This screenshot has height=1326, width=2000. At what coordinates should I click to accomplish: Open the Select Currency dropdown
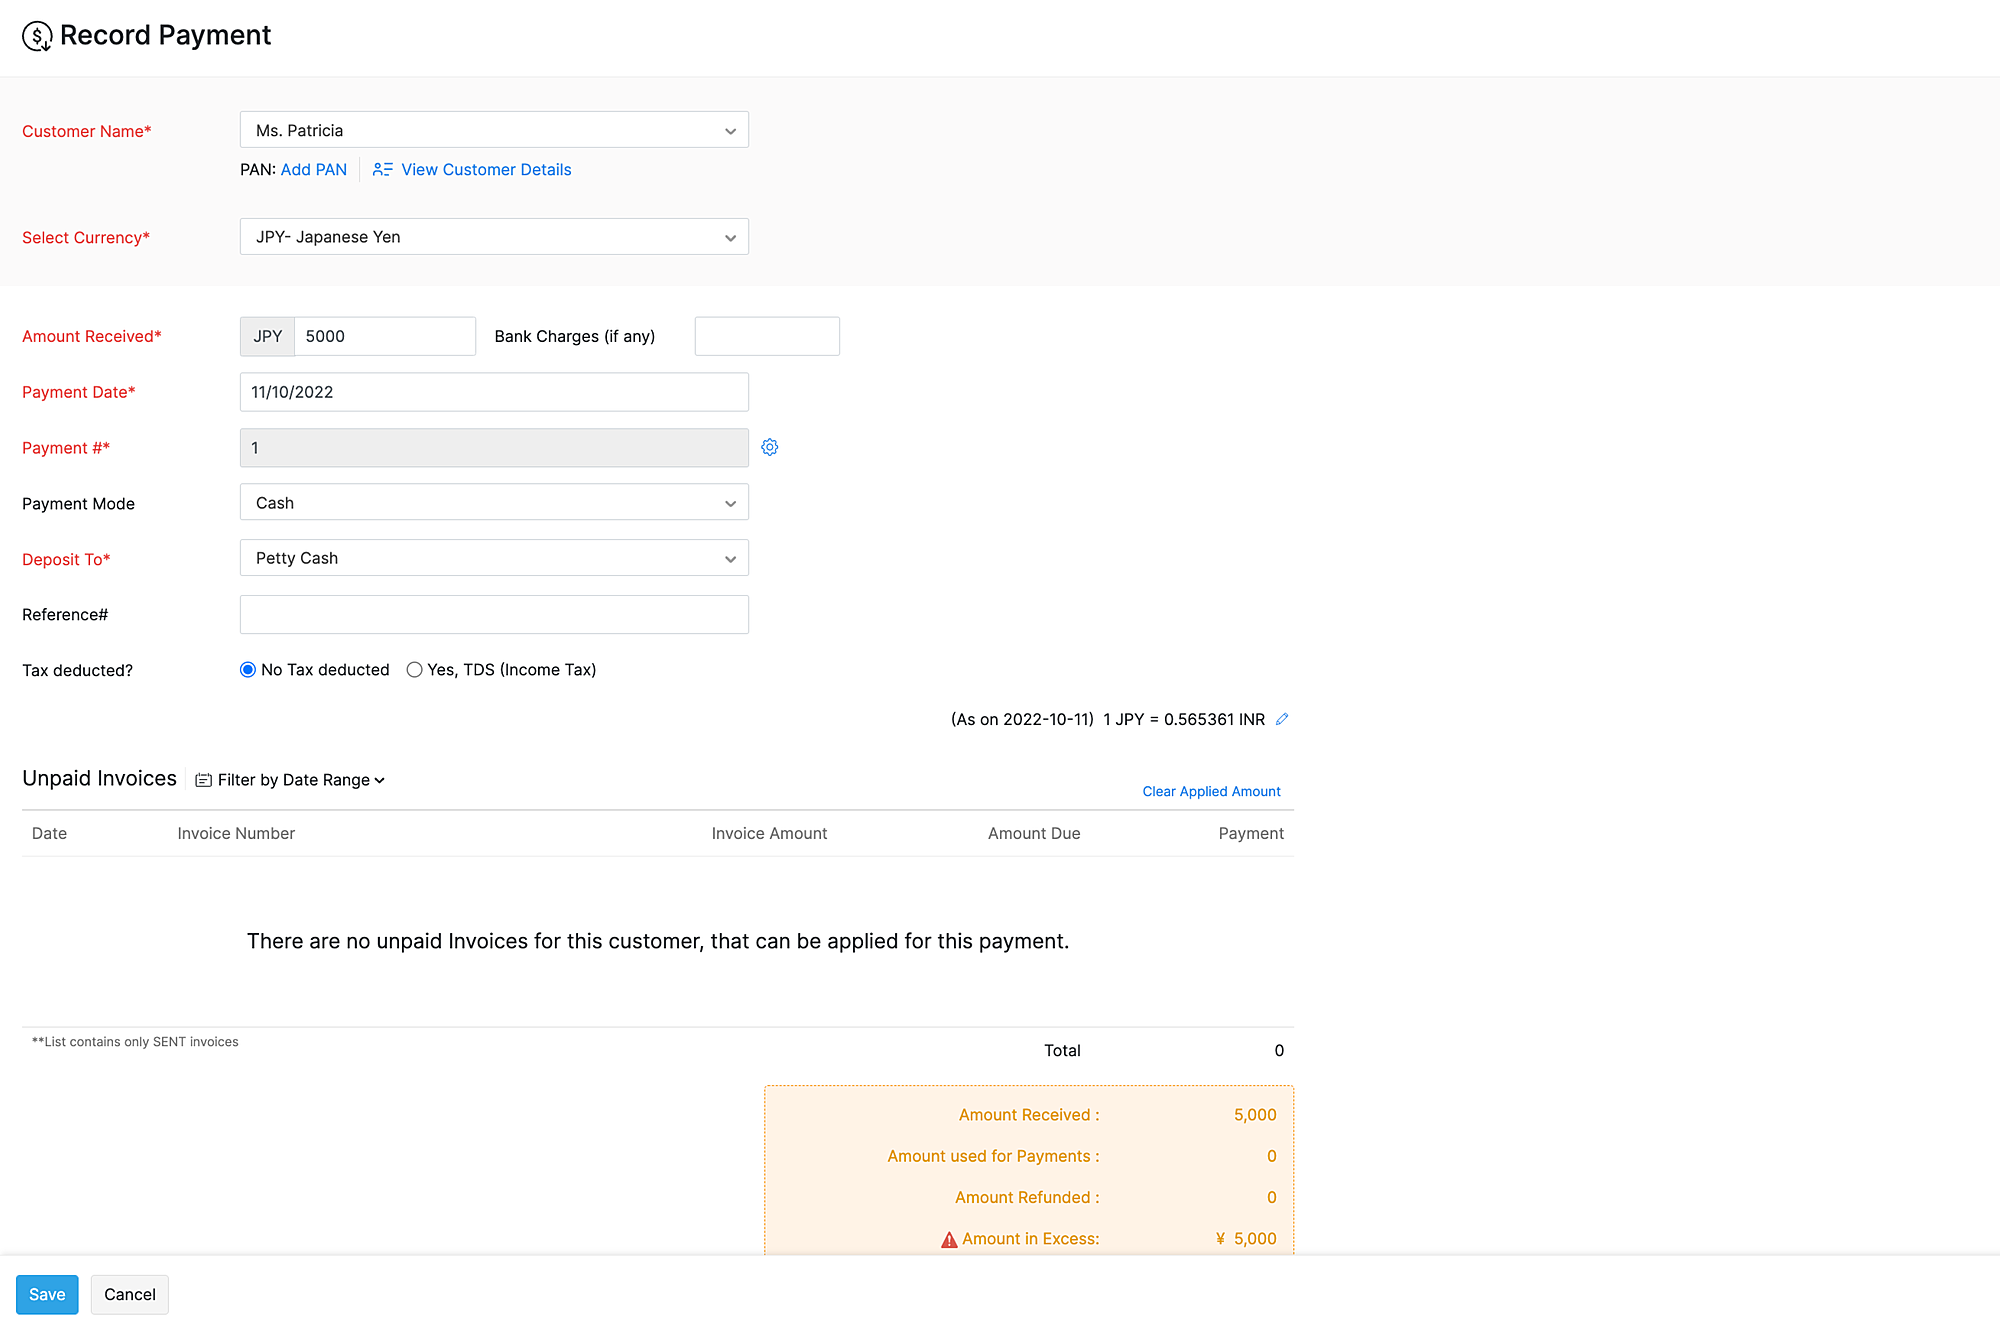[493, 234]
